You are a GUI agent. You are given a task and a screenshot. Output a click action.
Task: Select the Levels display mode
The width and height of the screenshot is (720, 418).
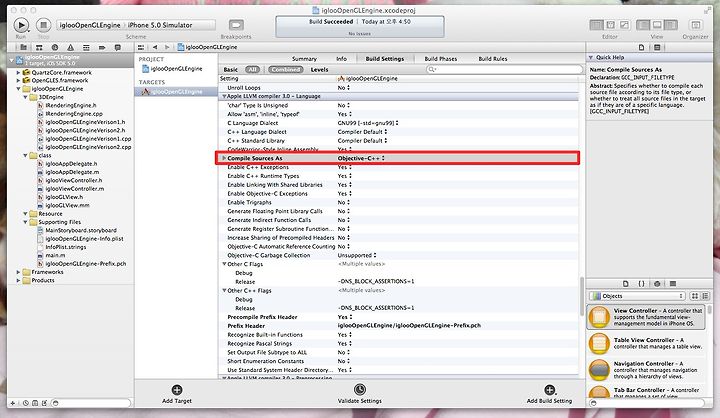[x=319, y=69]
